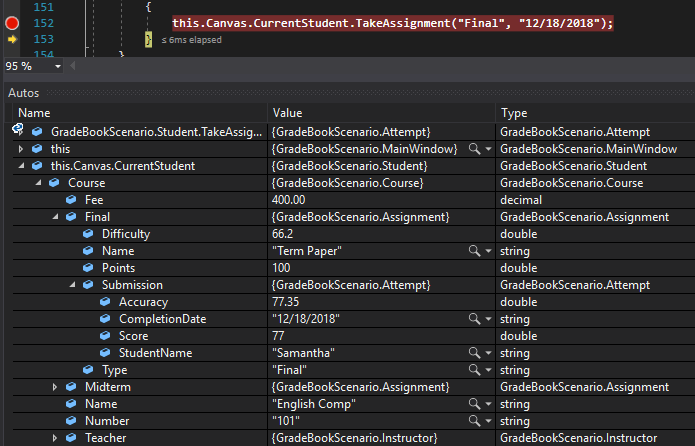Select the Accuracy value 77.35
Image resolution: width=695 pixels, height=446 pixels.
[285, 302]
